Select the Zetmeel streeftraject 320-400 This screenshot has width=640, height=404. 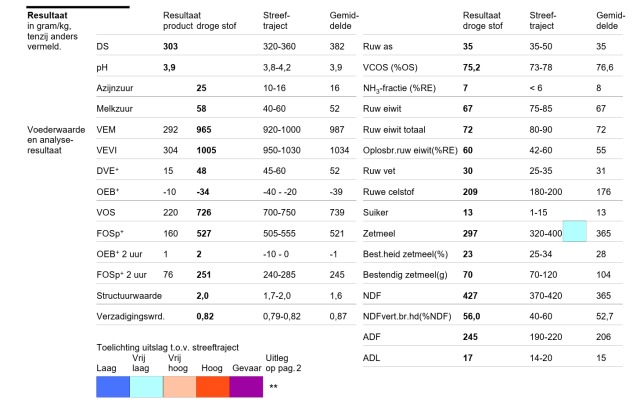(x=546, y=233)
